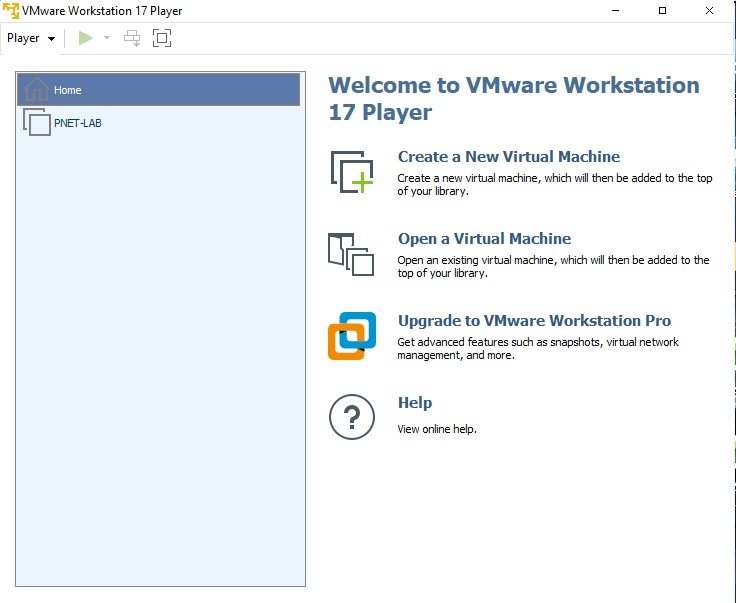Click the Home house icon in library
The image size is (736, 603).
click(x=36, y=89)
